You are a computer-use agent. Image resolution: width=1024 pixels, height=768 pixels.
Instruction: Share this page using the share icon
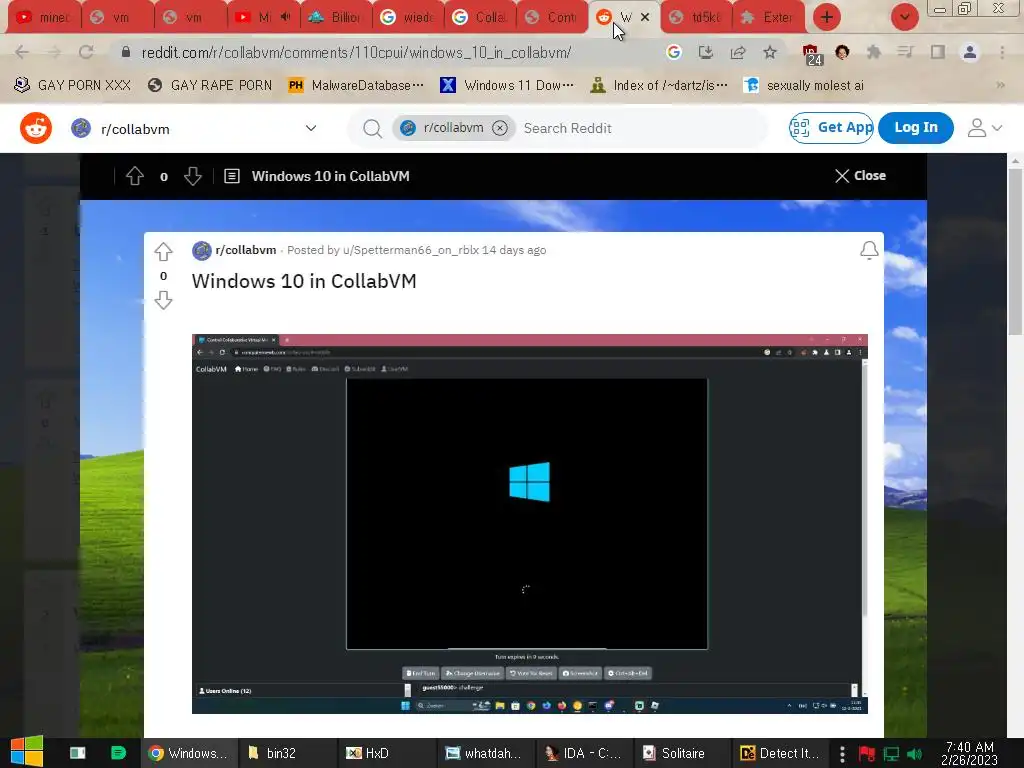point(738,52)
